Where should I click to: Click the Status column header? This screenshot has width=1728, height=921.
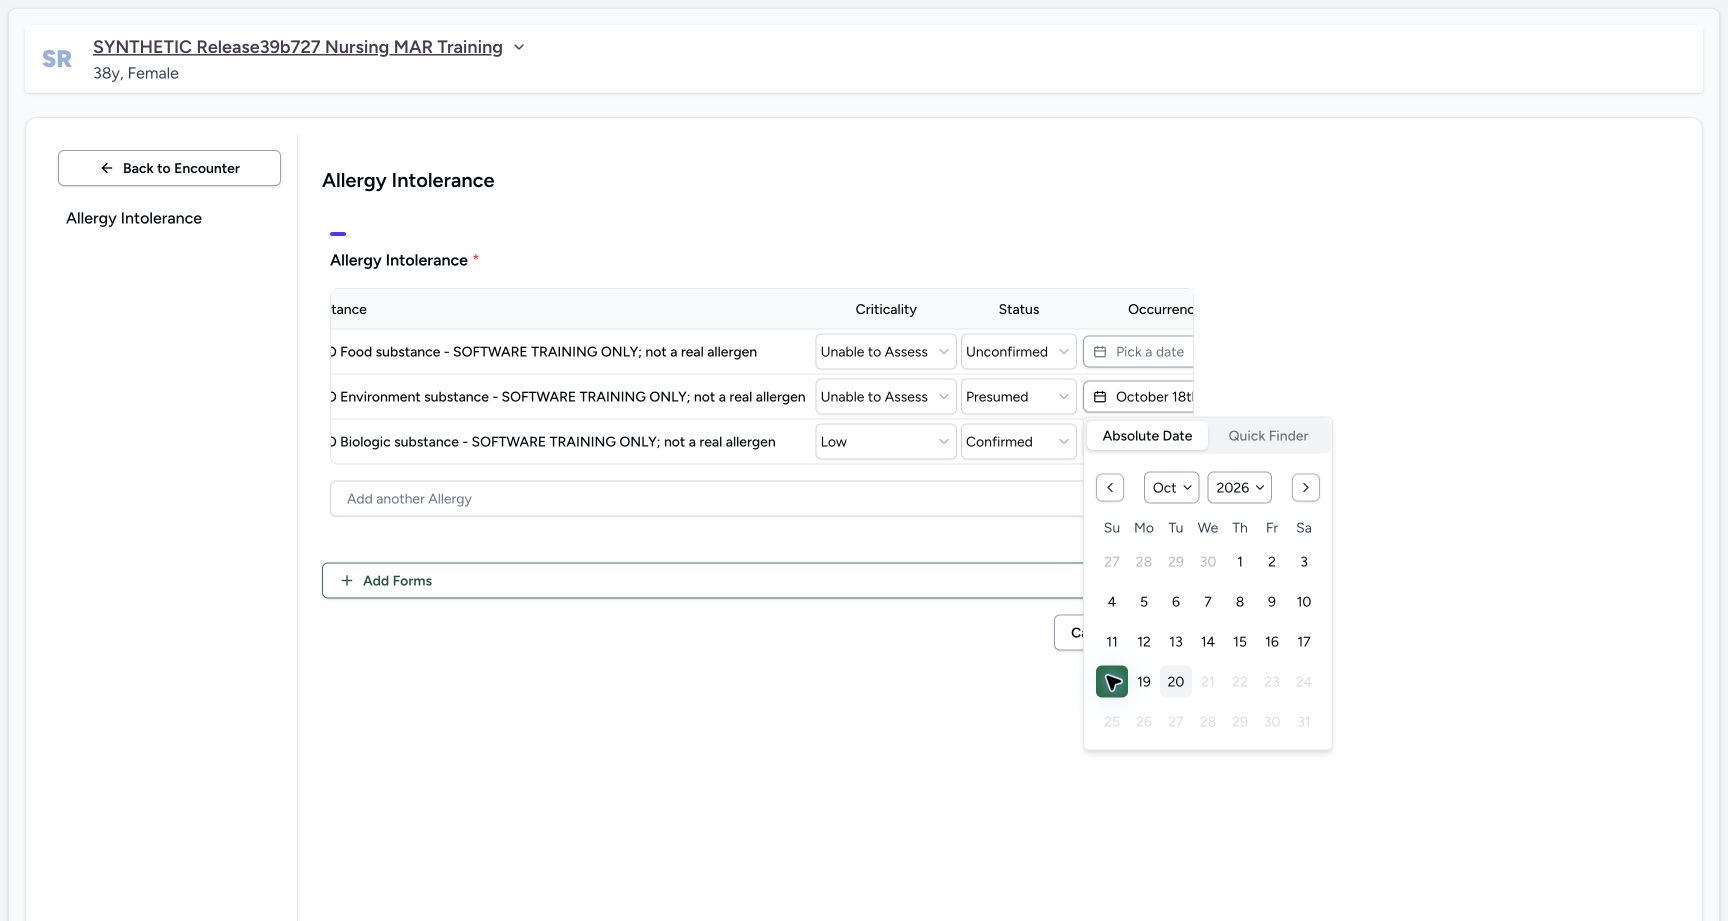pyautogui.click(x=1019, y=310)
